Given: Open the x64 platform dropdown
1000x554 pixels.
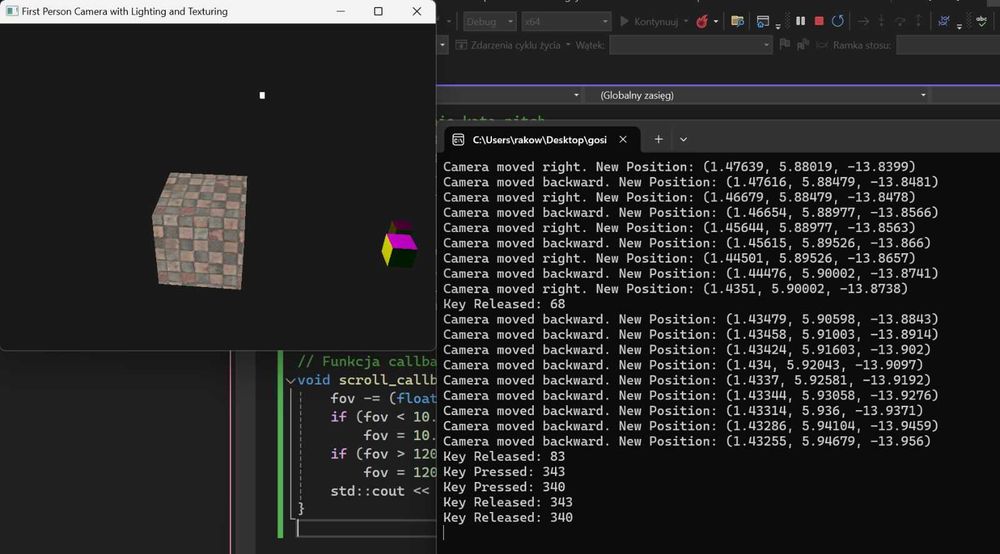Looking at the screenshot, I should (x=565, y=21).
